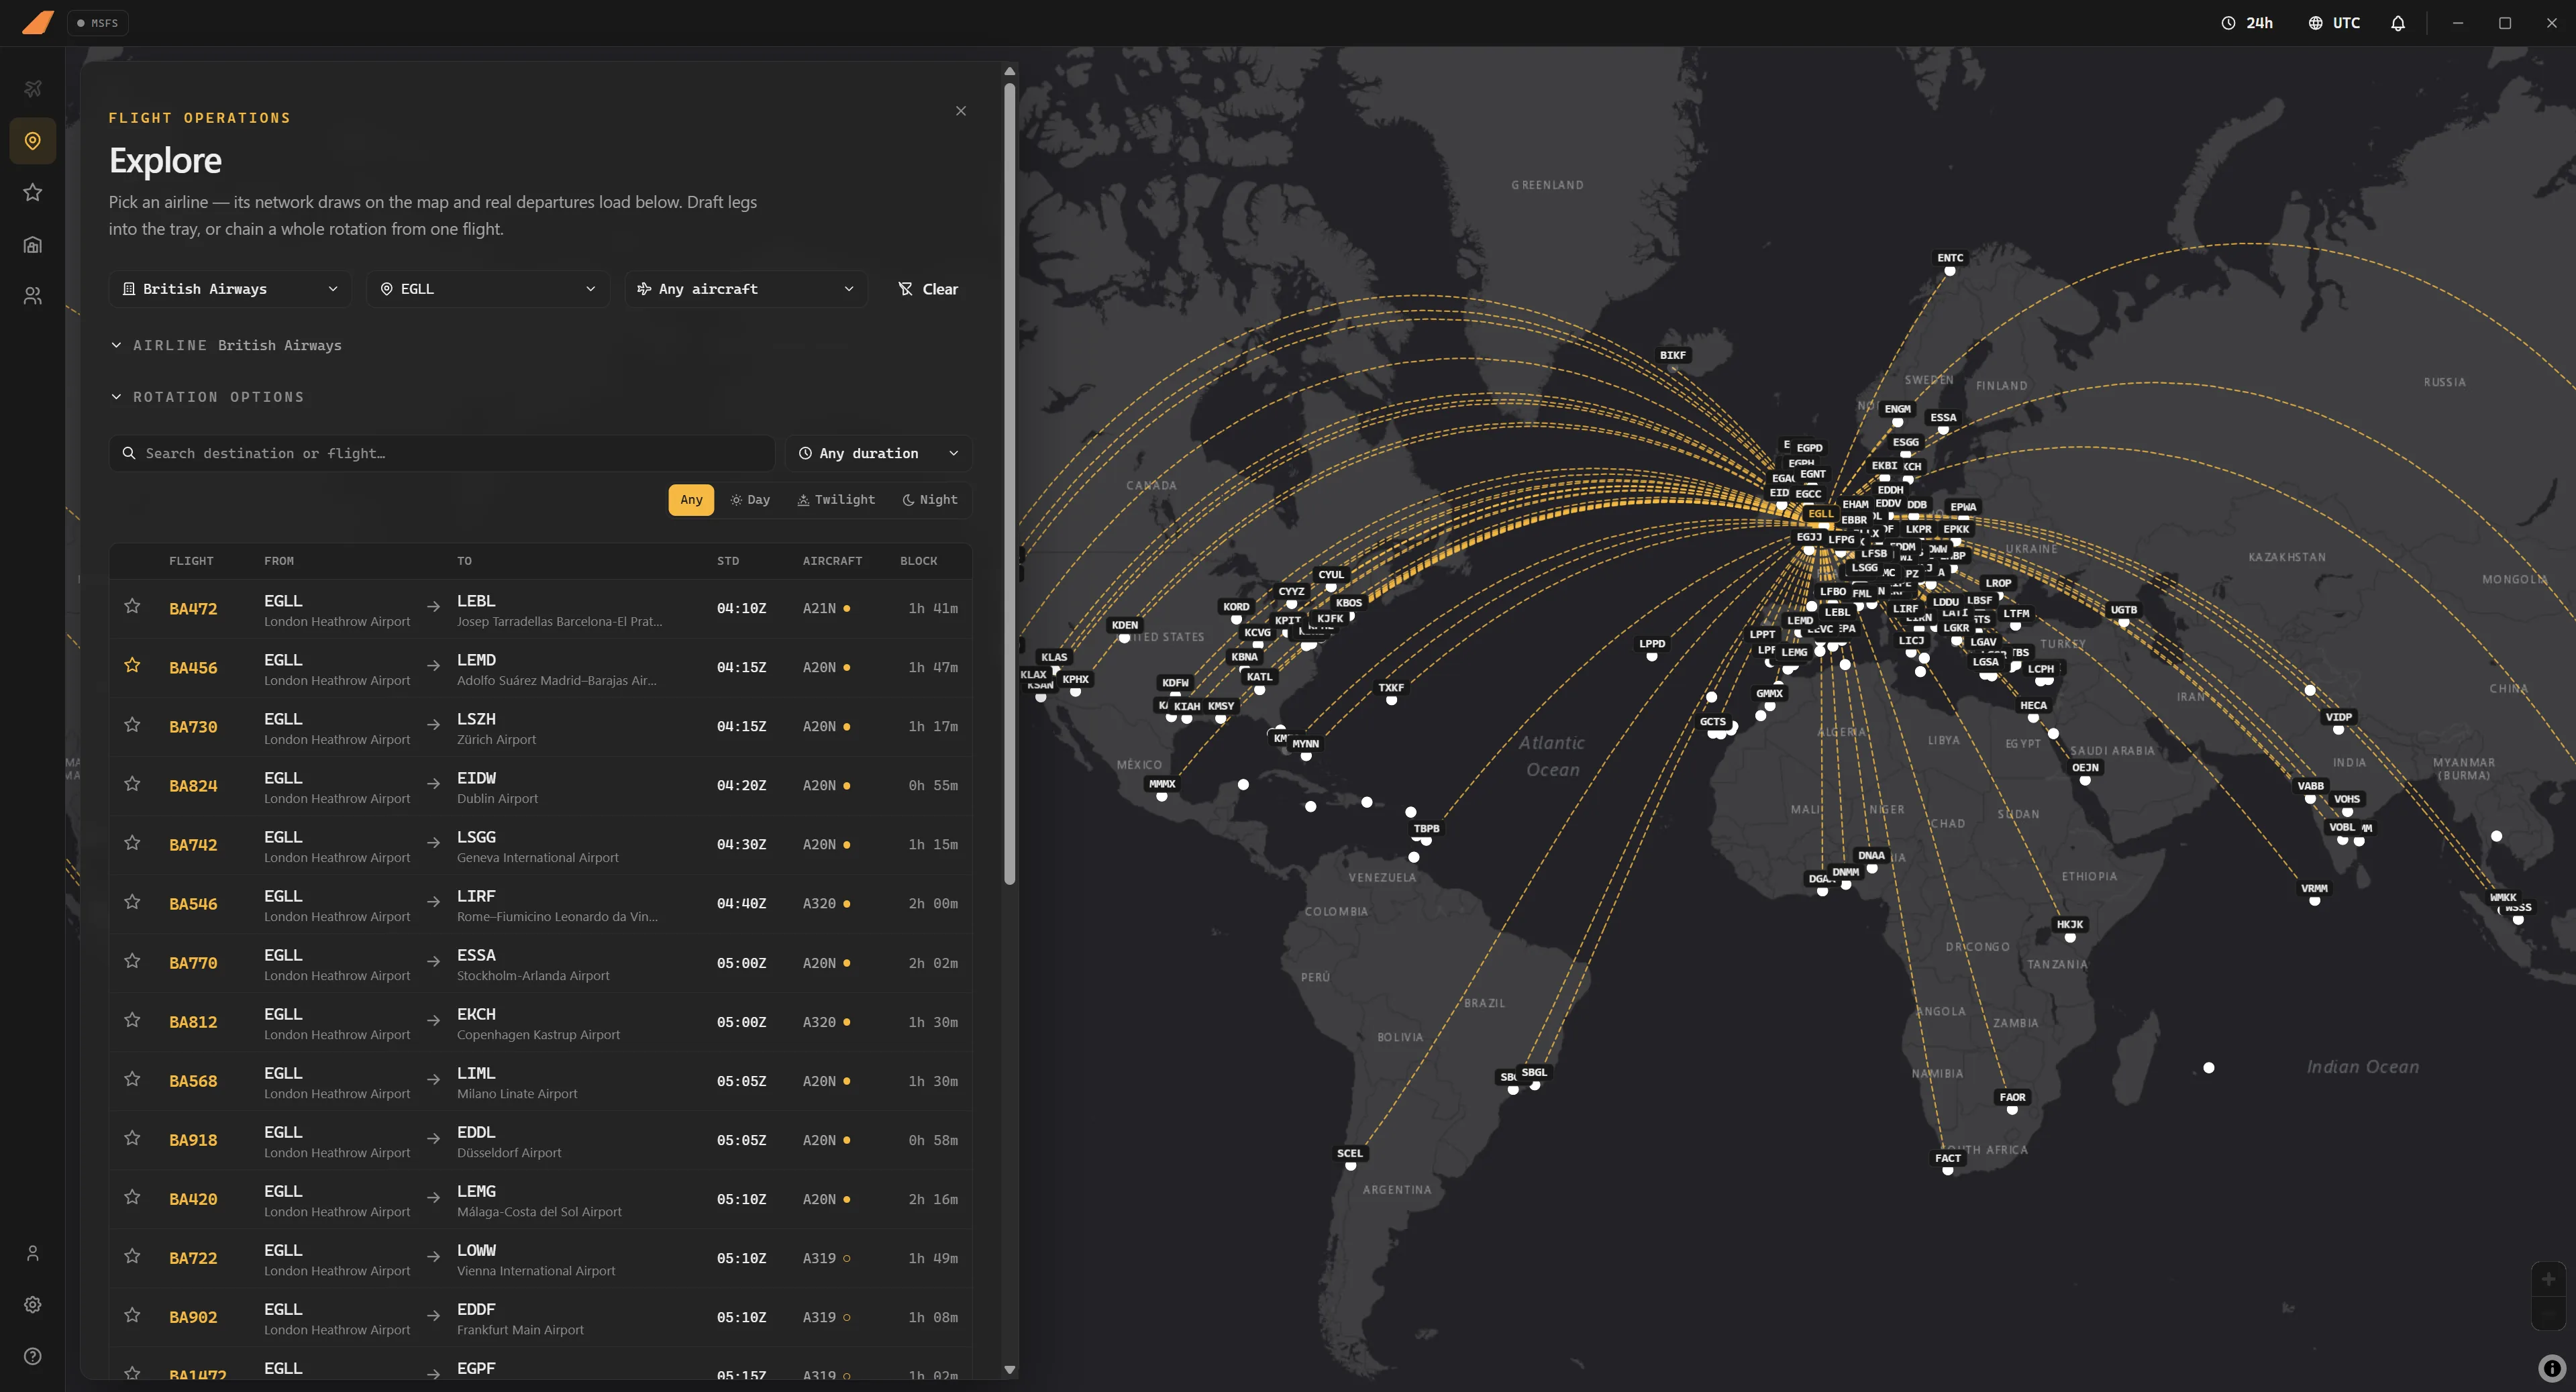Favorite flight BA812 with star
The image size is (2576, 1392).
click(132, 1019)
